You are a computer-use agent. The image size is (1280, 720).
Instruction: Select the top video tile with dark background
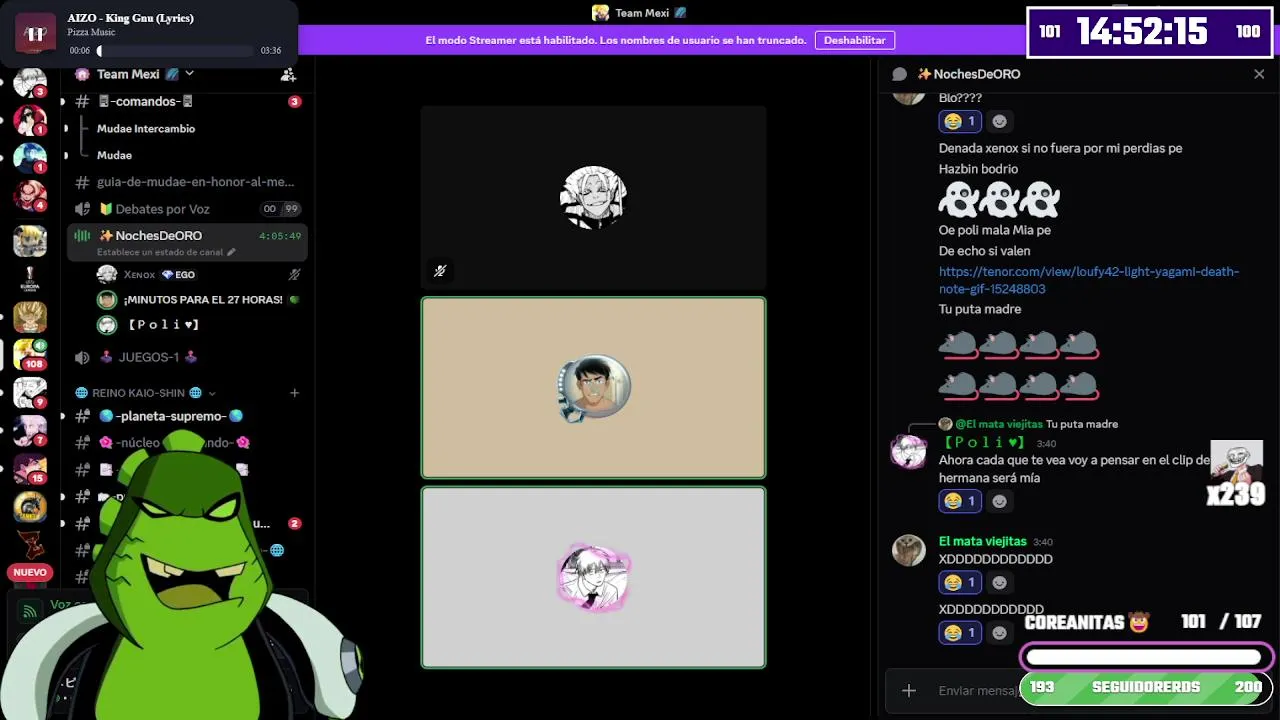593,198
